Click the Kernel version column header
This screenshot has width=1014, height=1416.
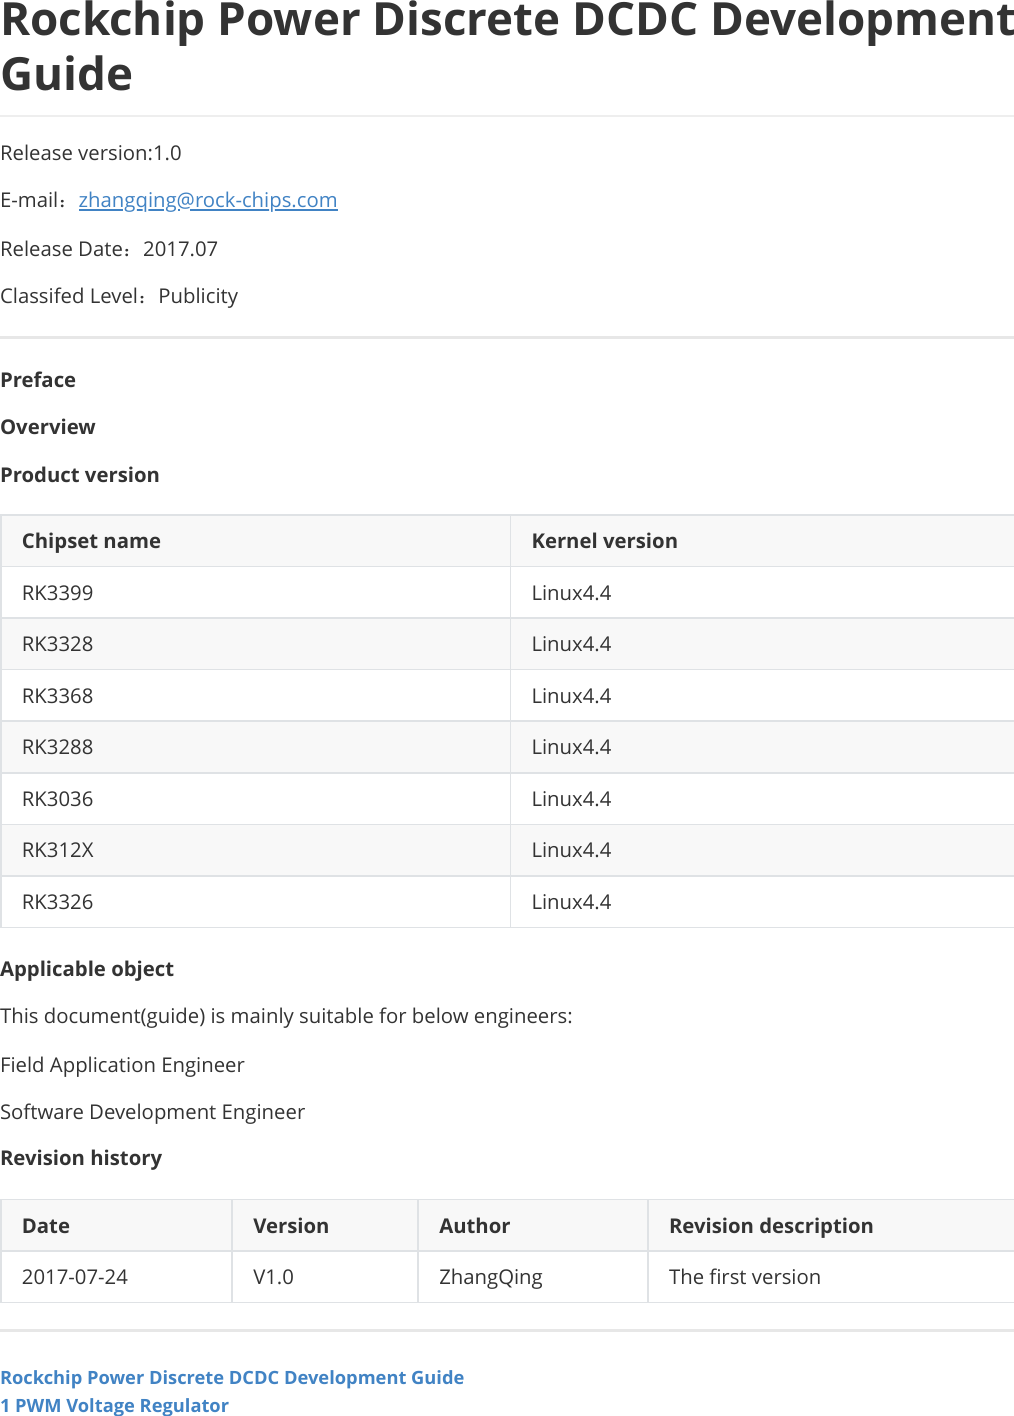coord(603,541)
